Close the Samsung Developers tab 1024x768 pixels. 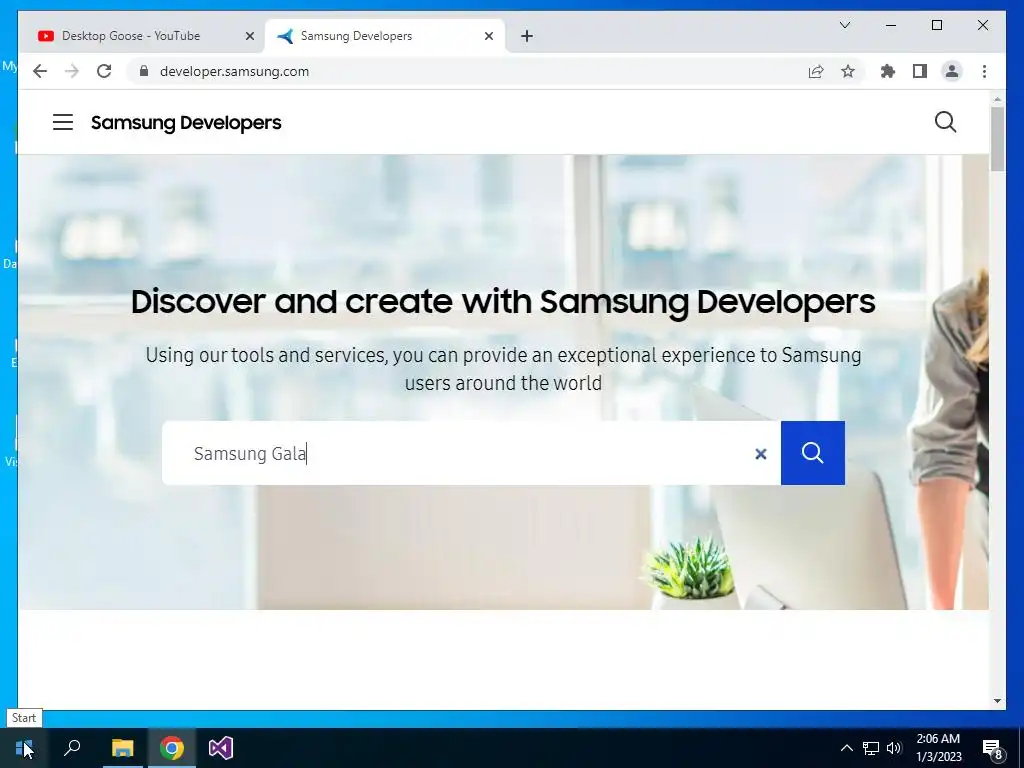(488, 36)
